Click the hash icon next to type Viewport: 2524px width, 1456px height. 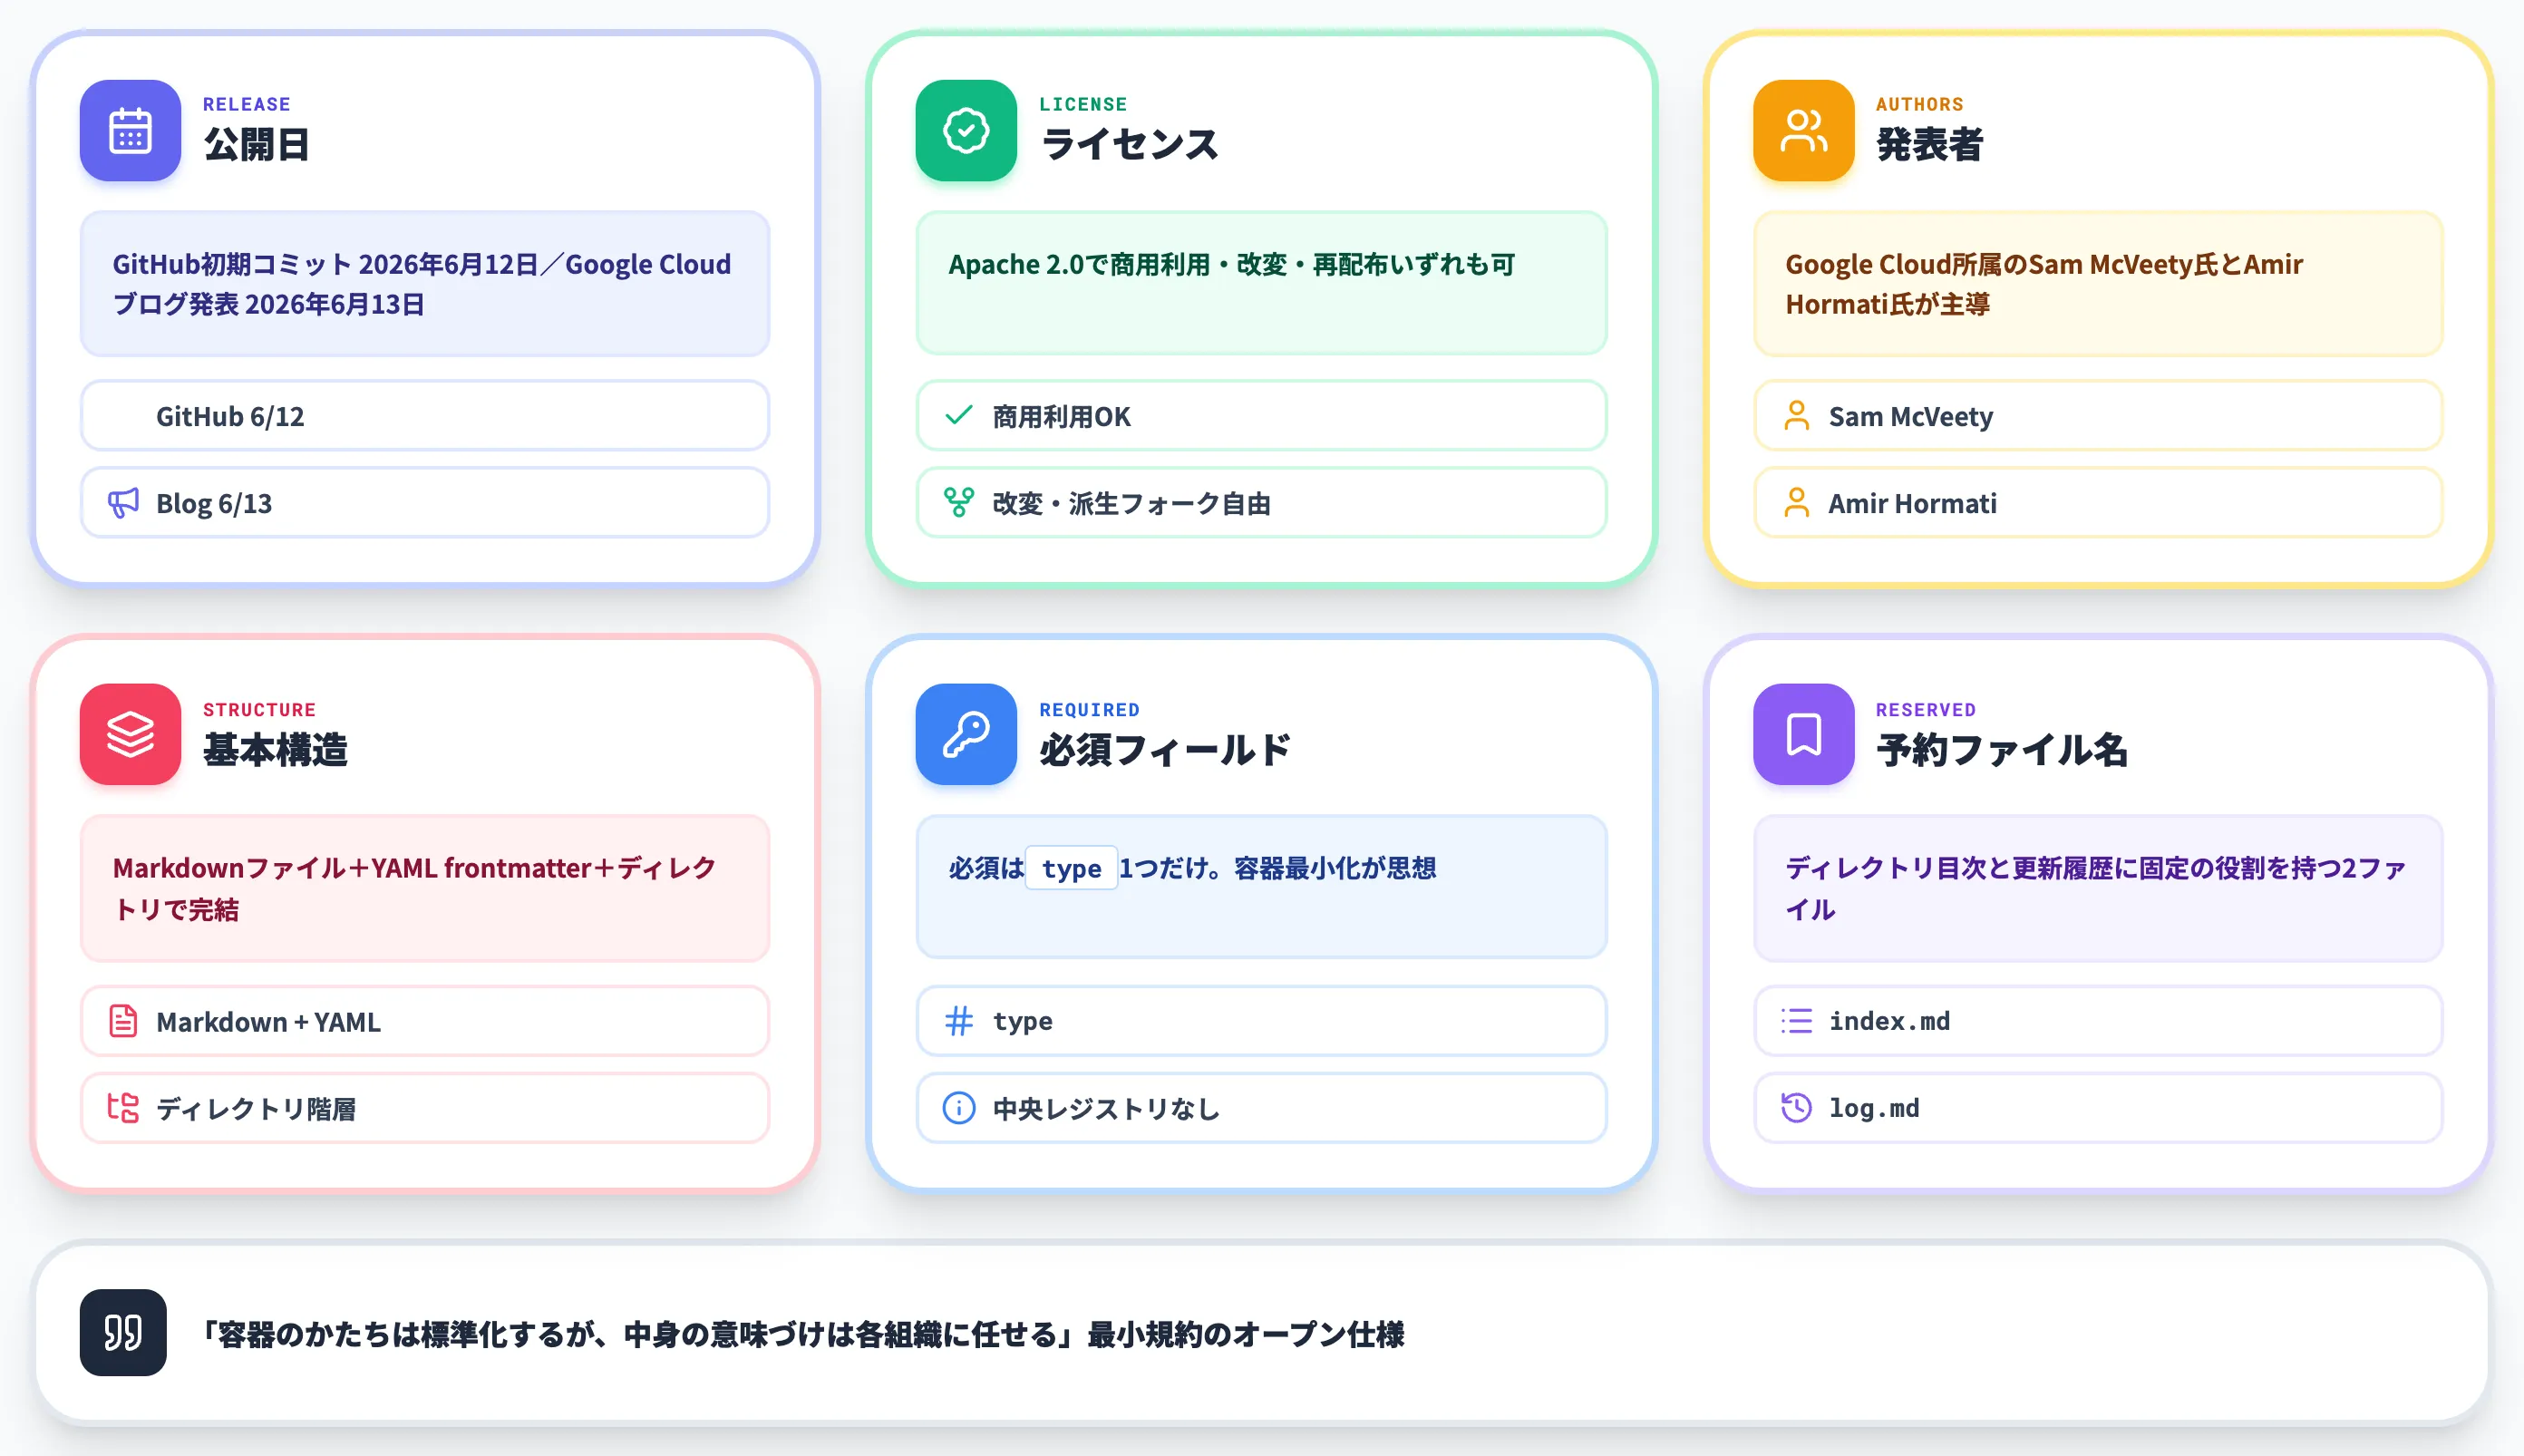click(959, 1021)
